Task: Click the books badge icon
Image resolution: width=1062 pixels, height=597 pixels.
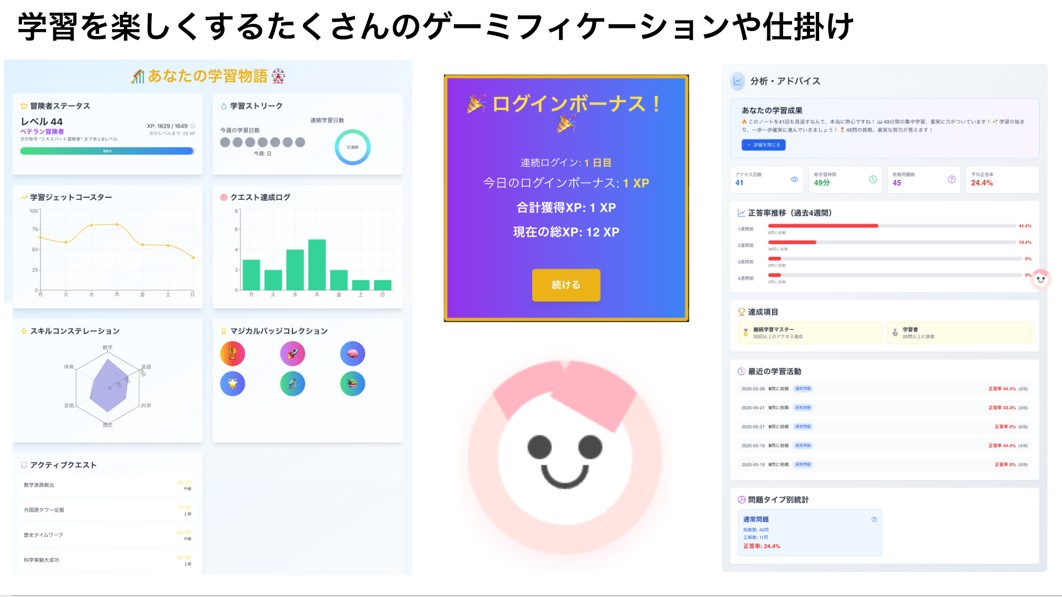Action: click(352, 384)
